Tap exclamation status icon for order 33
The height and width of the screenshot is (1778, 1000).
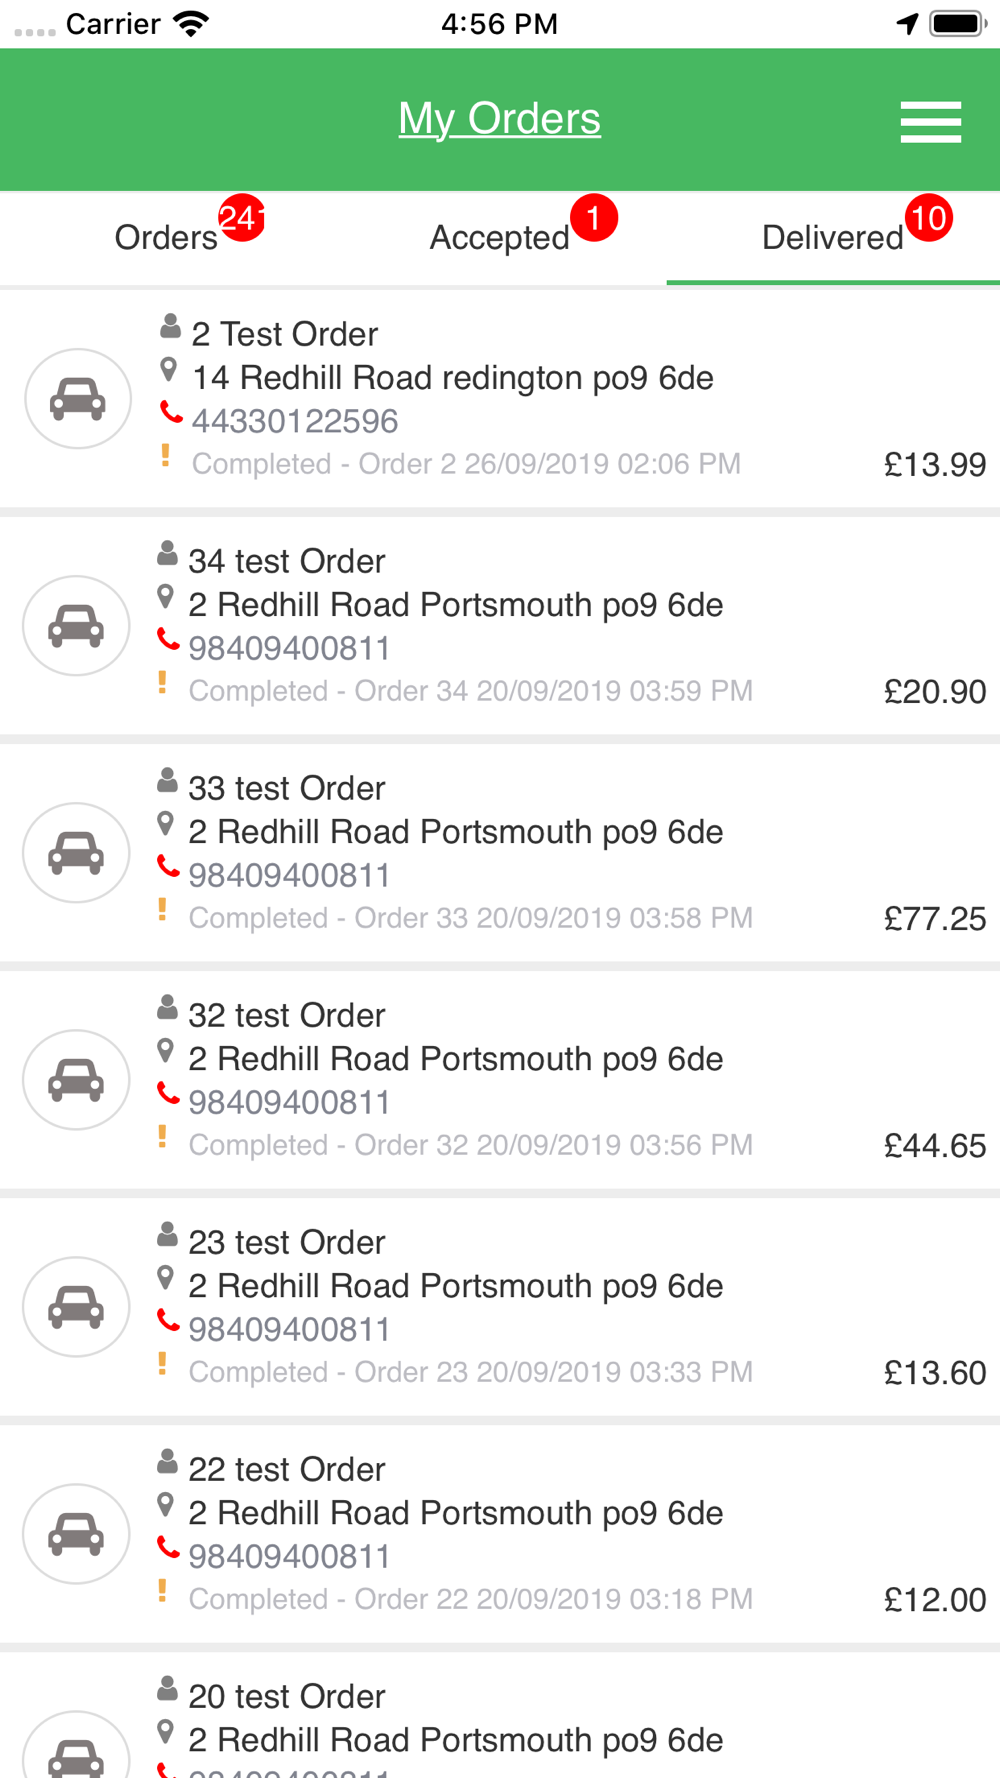(x=162, y=909)
